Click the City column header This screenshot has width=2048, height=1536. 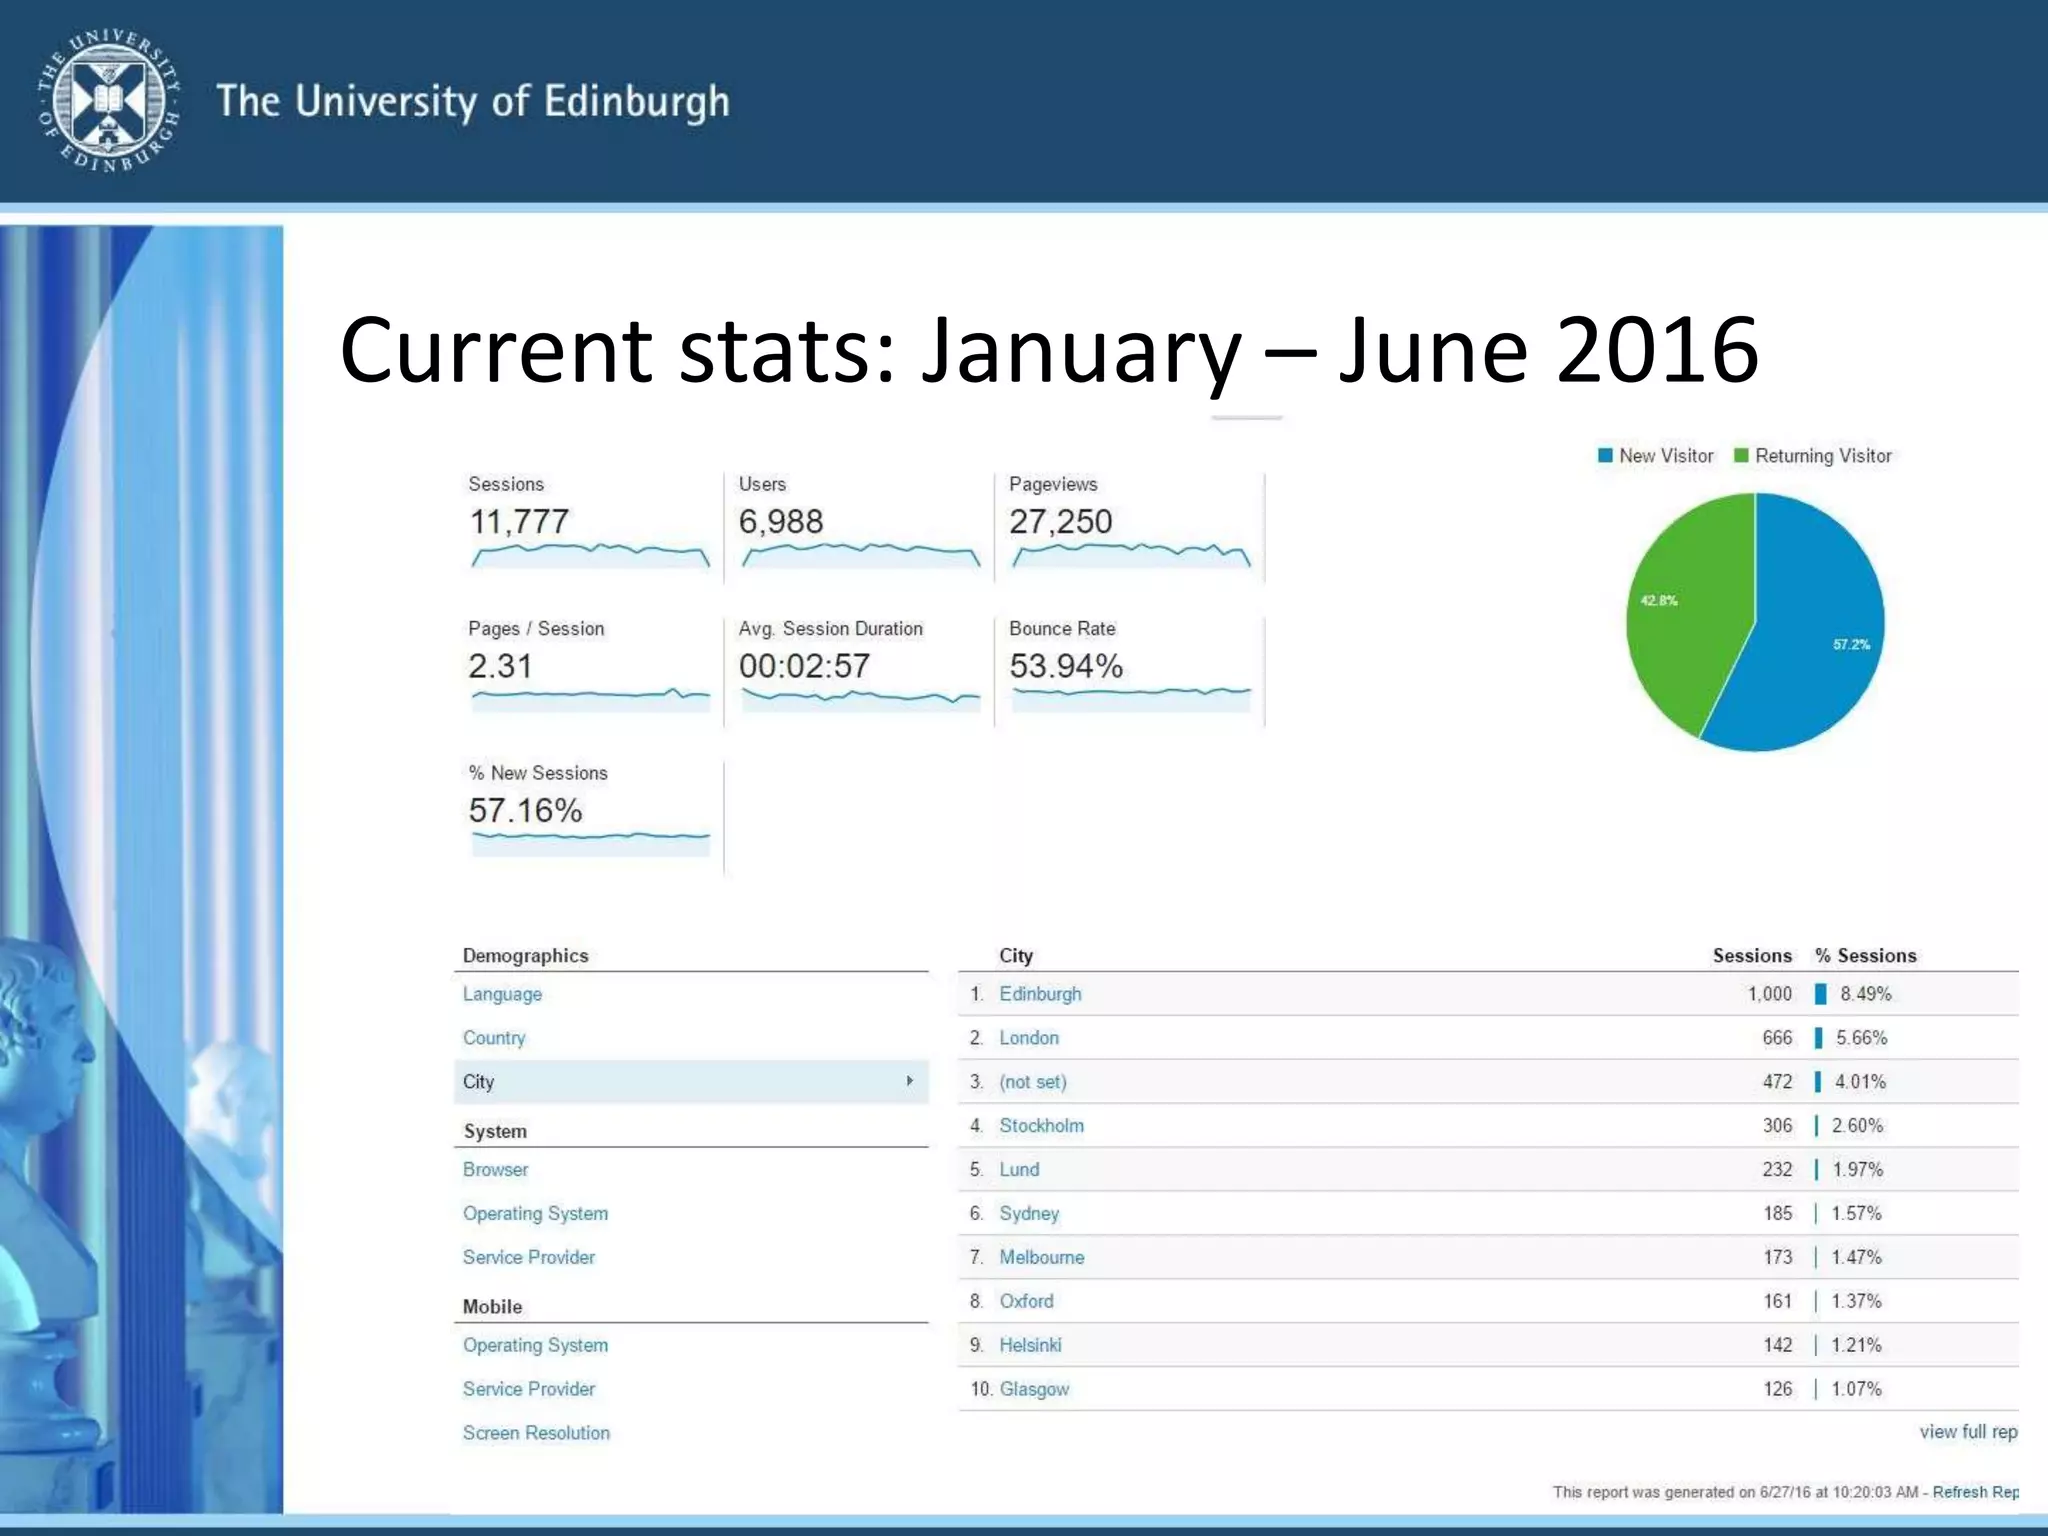[x=1016, y=956]
